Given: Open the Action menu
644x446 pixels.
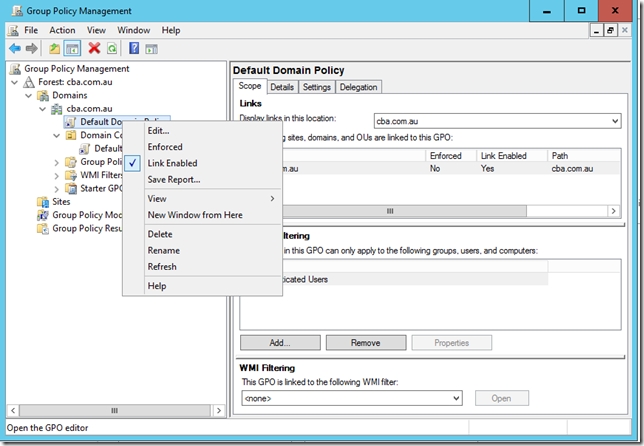Looking at the screenshot, I should (62, 30).
